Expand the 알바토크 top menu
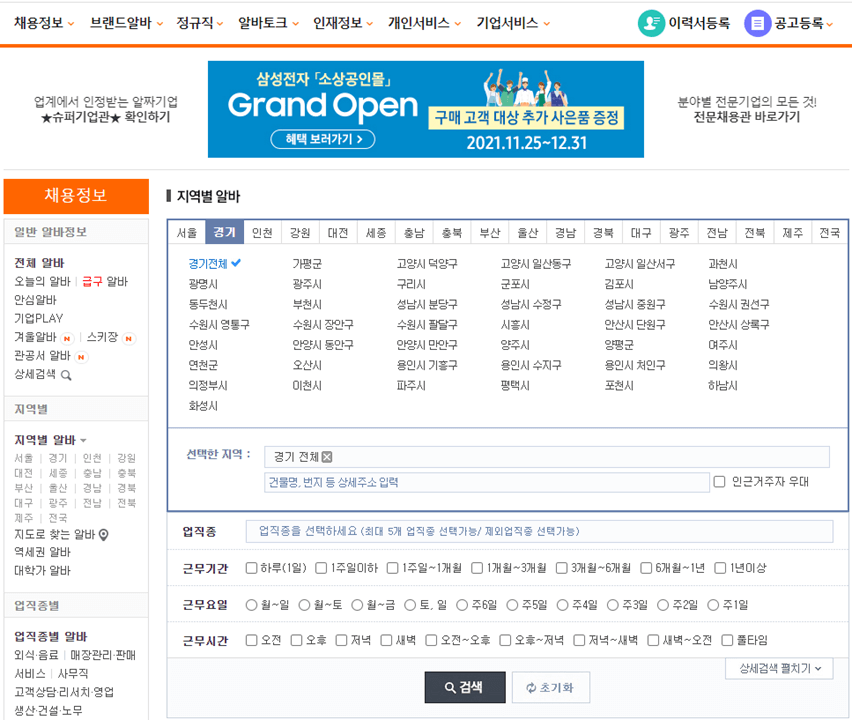 268,23
